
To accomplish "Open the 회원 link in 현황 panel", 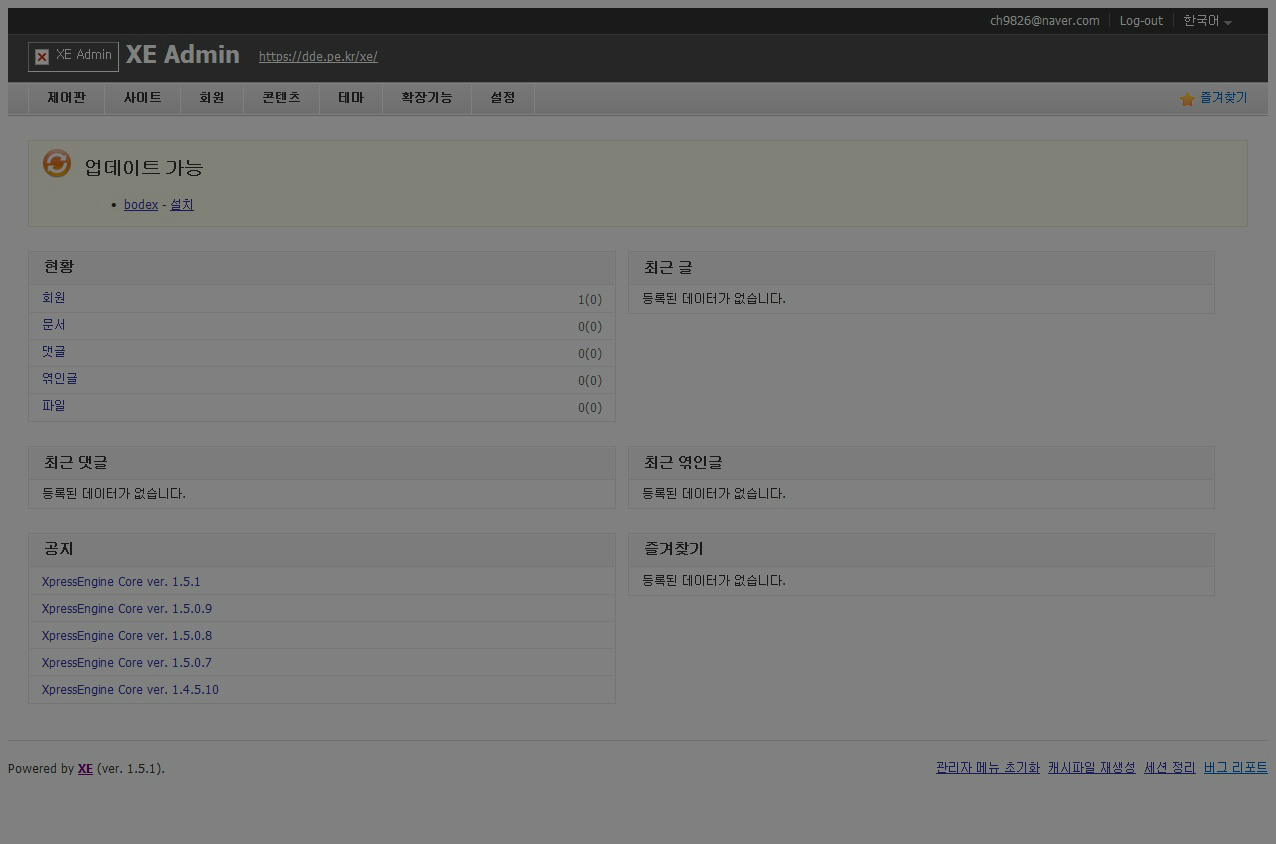I will pyautogui.click(x=53, y=297).
